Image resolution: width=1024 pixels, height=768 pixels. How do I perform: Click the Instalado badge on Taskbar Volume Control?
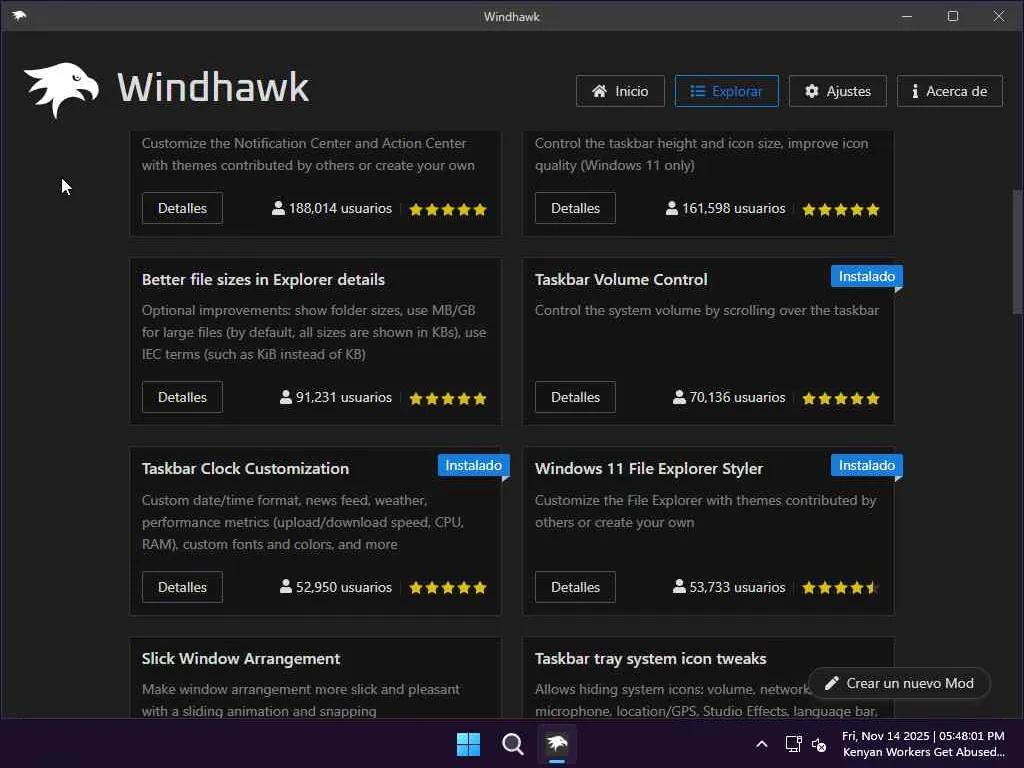(867, 276)
